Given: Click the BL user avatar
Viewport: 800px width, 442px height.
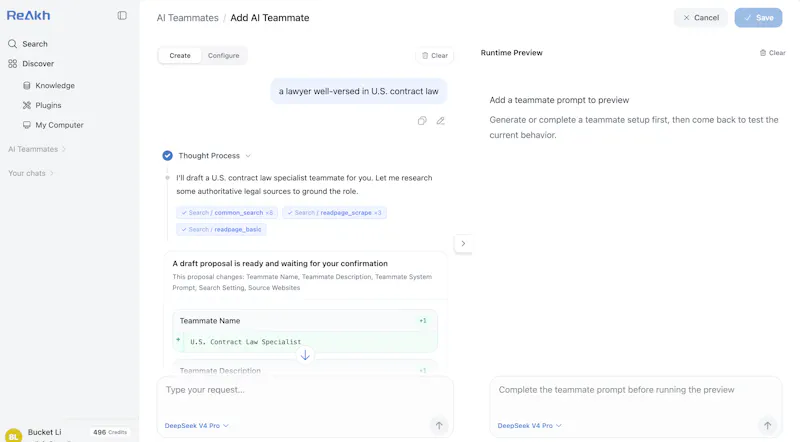Looking at the screenshot, I should [13, 435].
